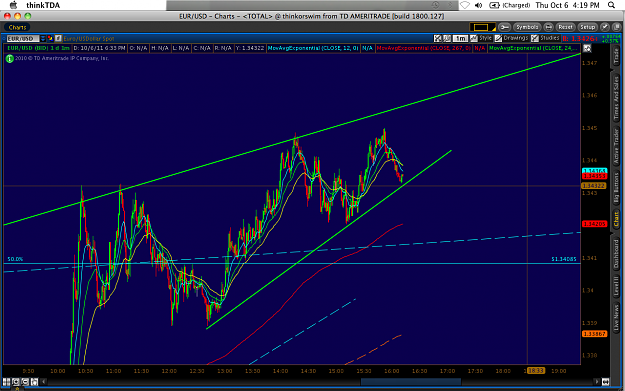The image size is (625, 391).
Task: Click the red 1.34205 price label
Action: pos(594,224)
